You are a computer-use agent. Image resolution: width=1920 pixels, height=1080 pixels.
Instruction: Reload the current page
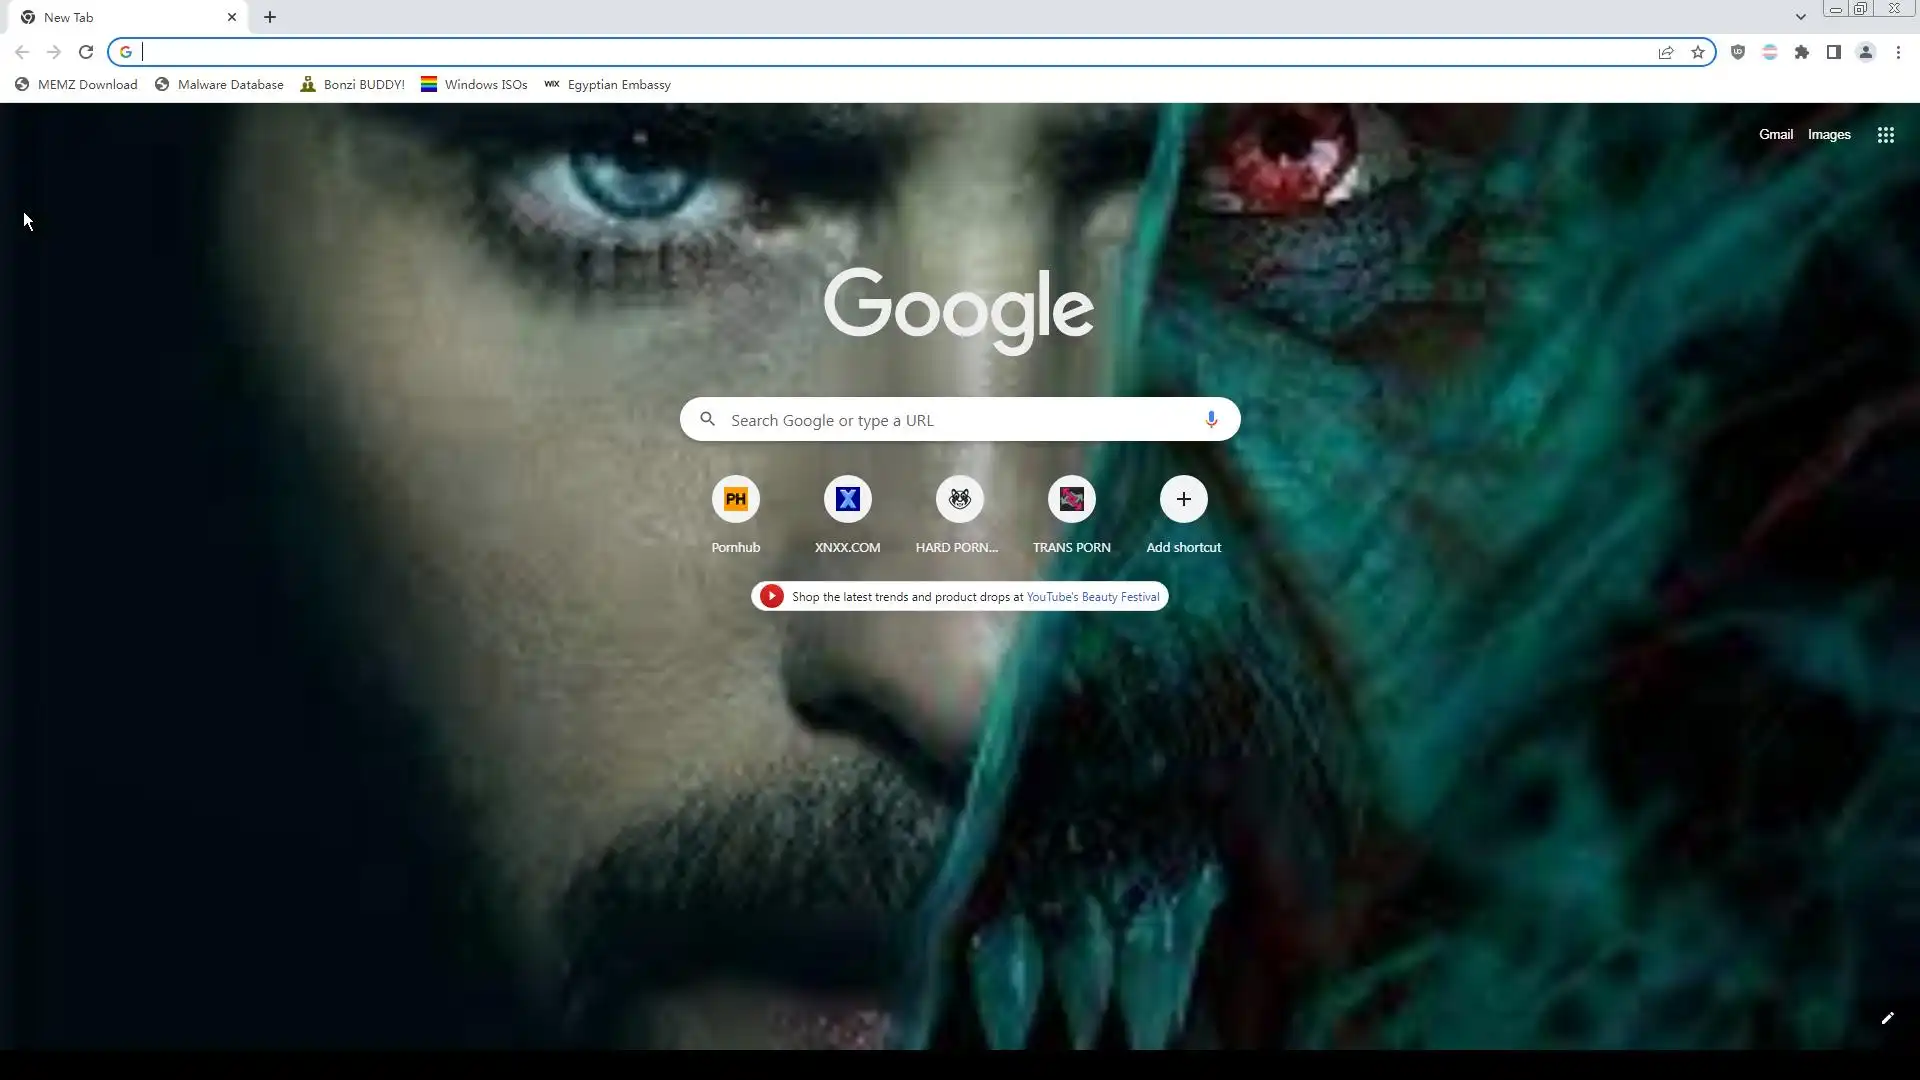86,52
